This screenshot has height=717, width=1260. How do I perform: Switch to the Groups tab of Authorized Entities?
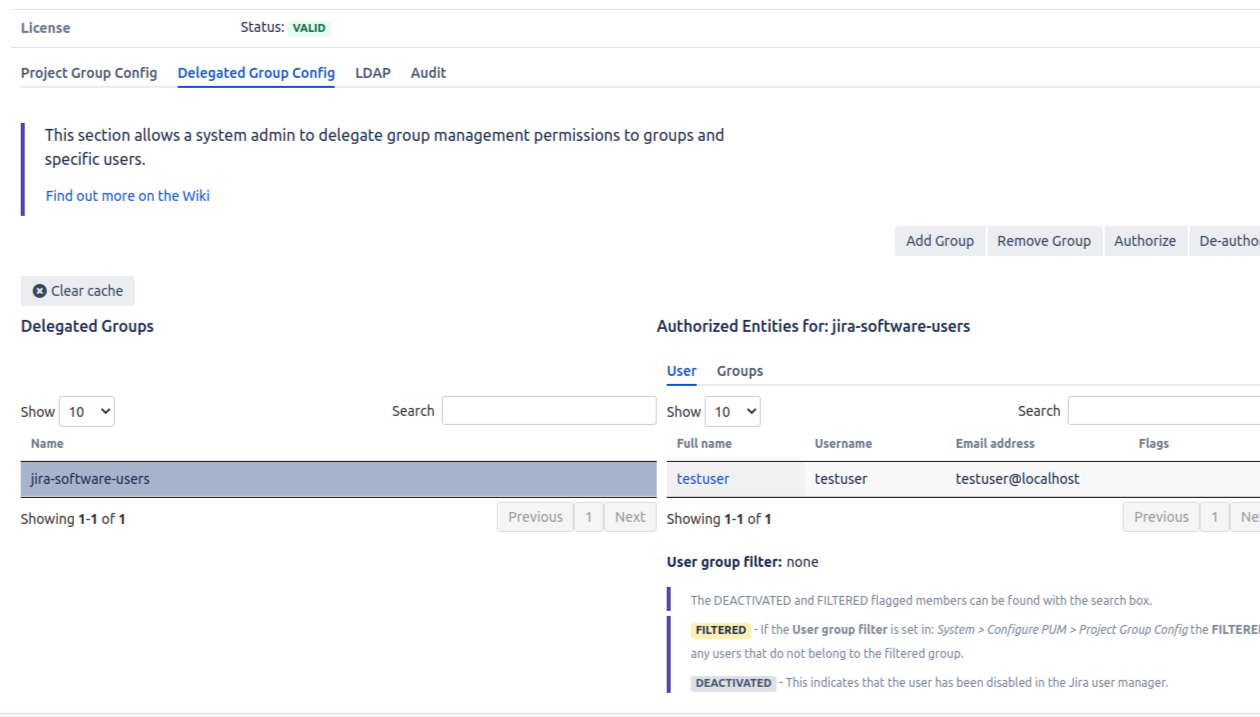tap(739, 371)
